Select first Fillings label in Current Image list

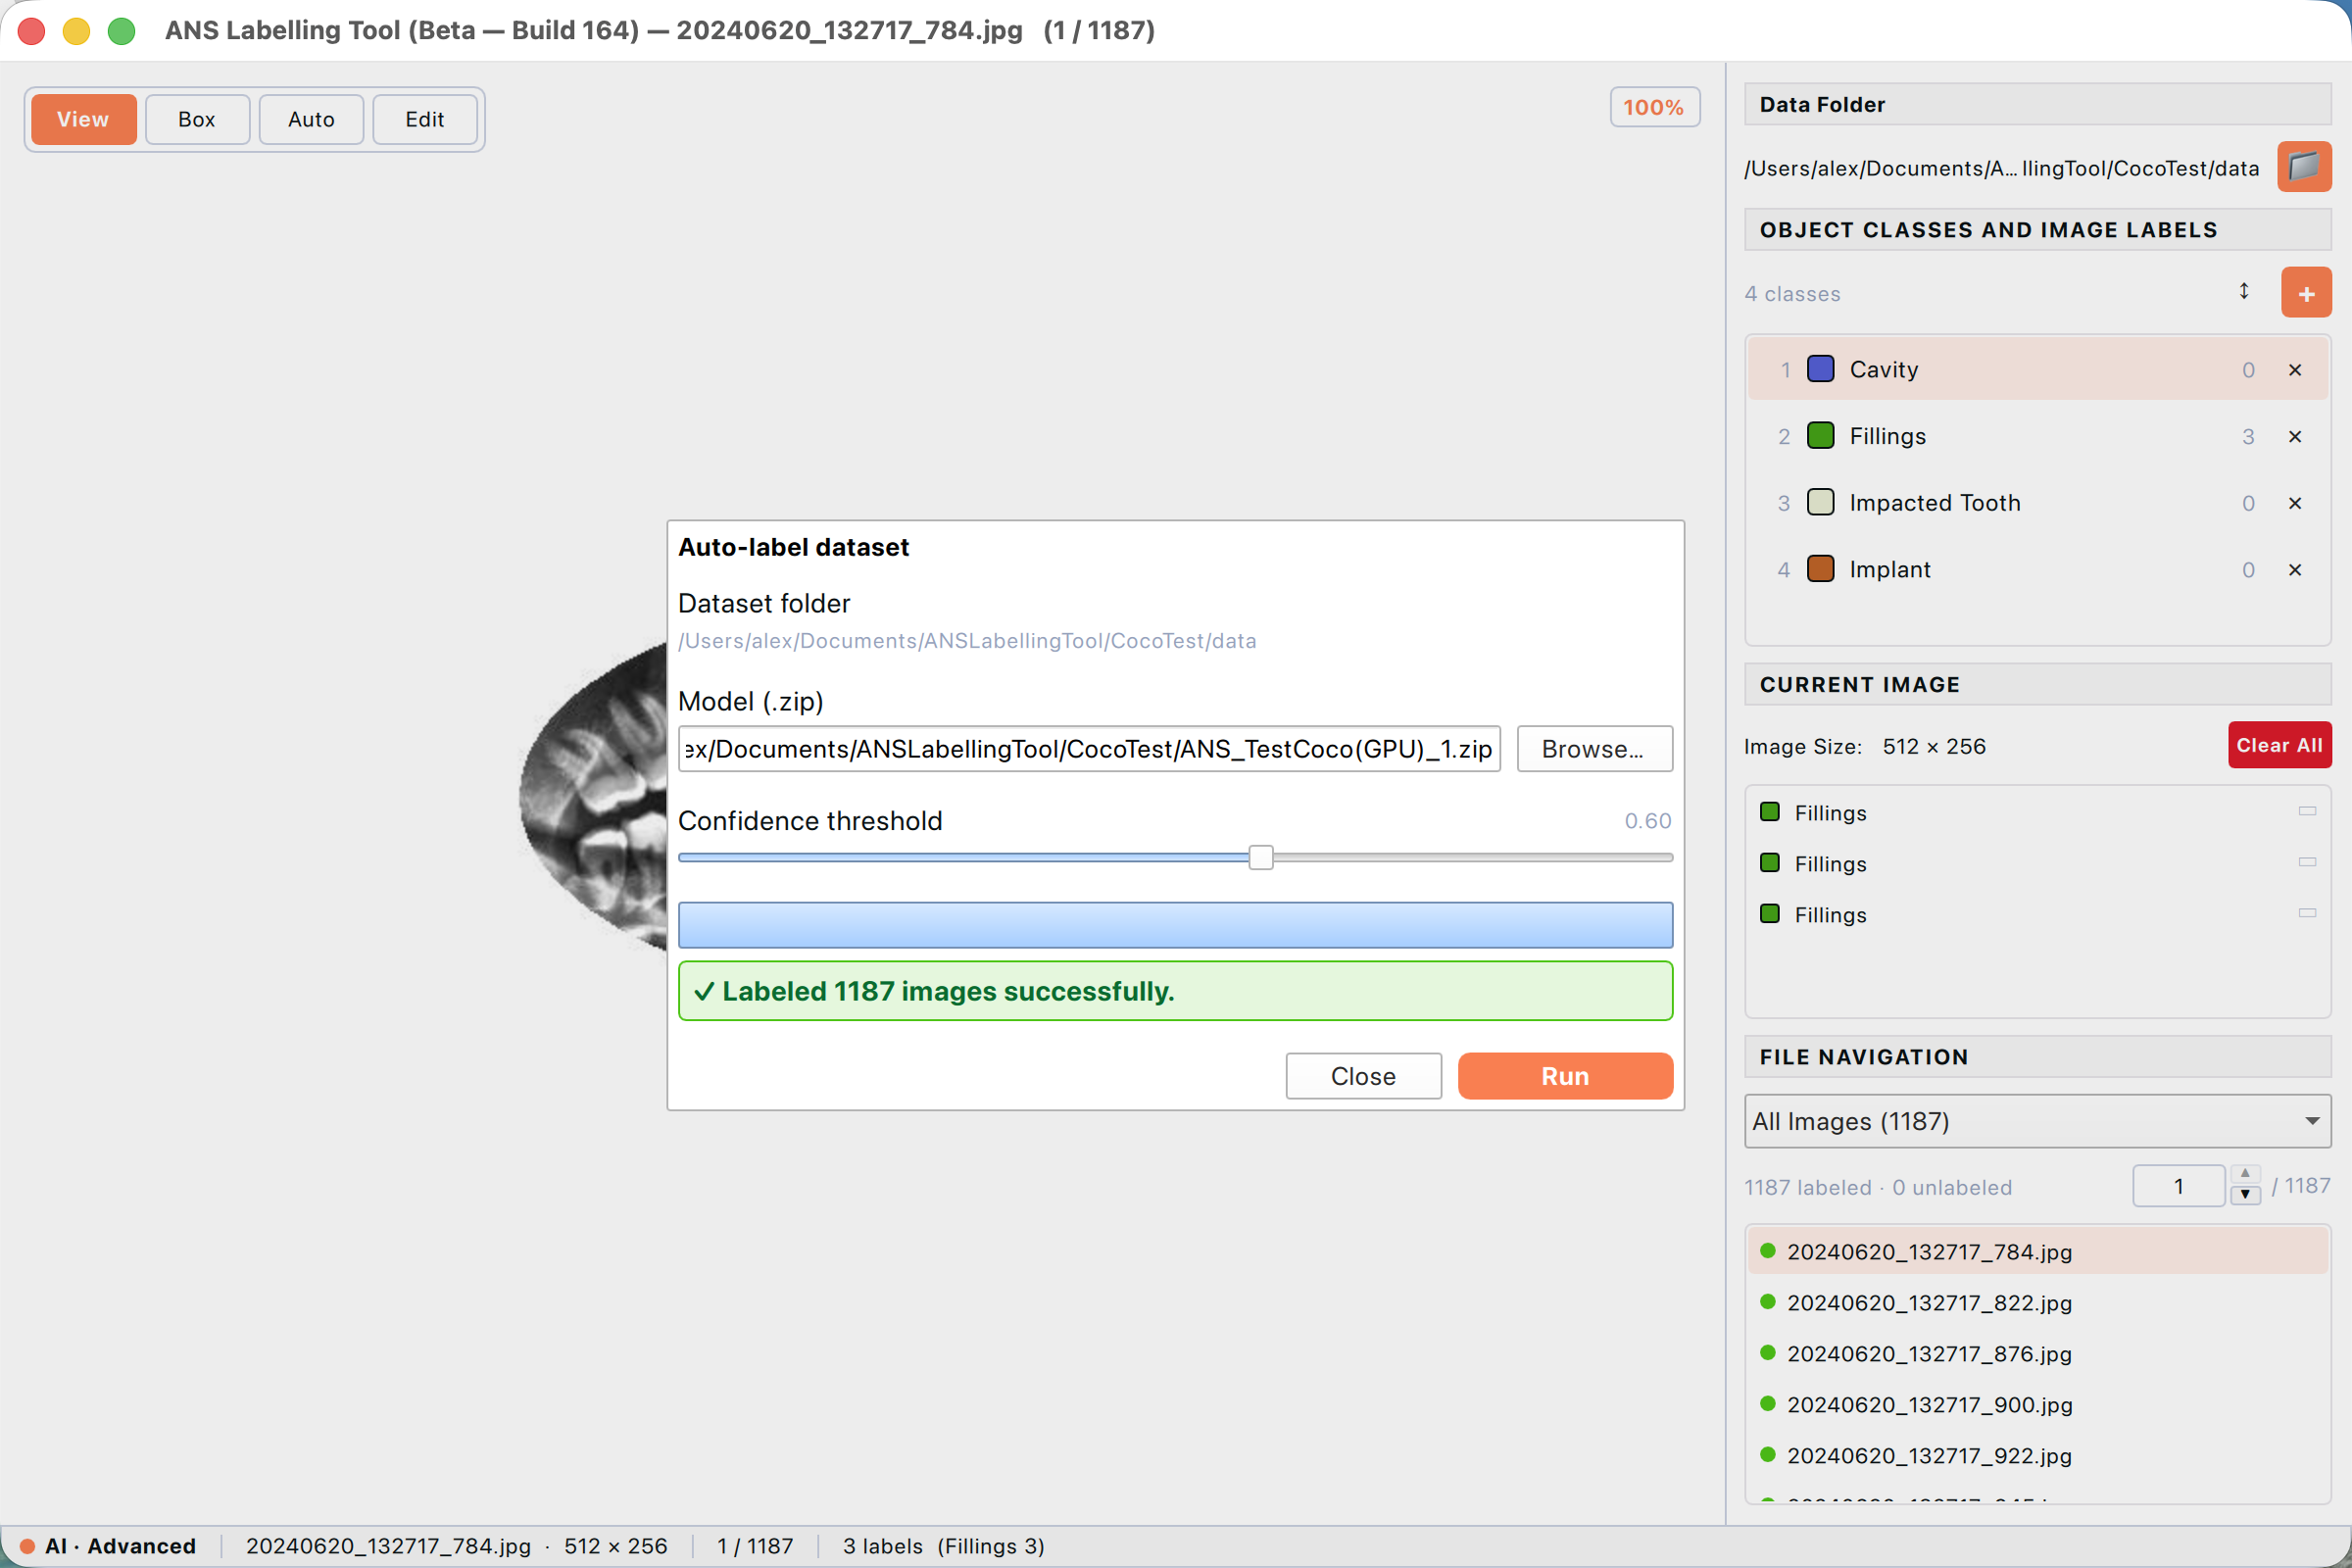[2037, 812]
